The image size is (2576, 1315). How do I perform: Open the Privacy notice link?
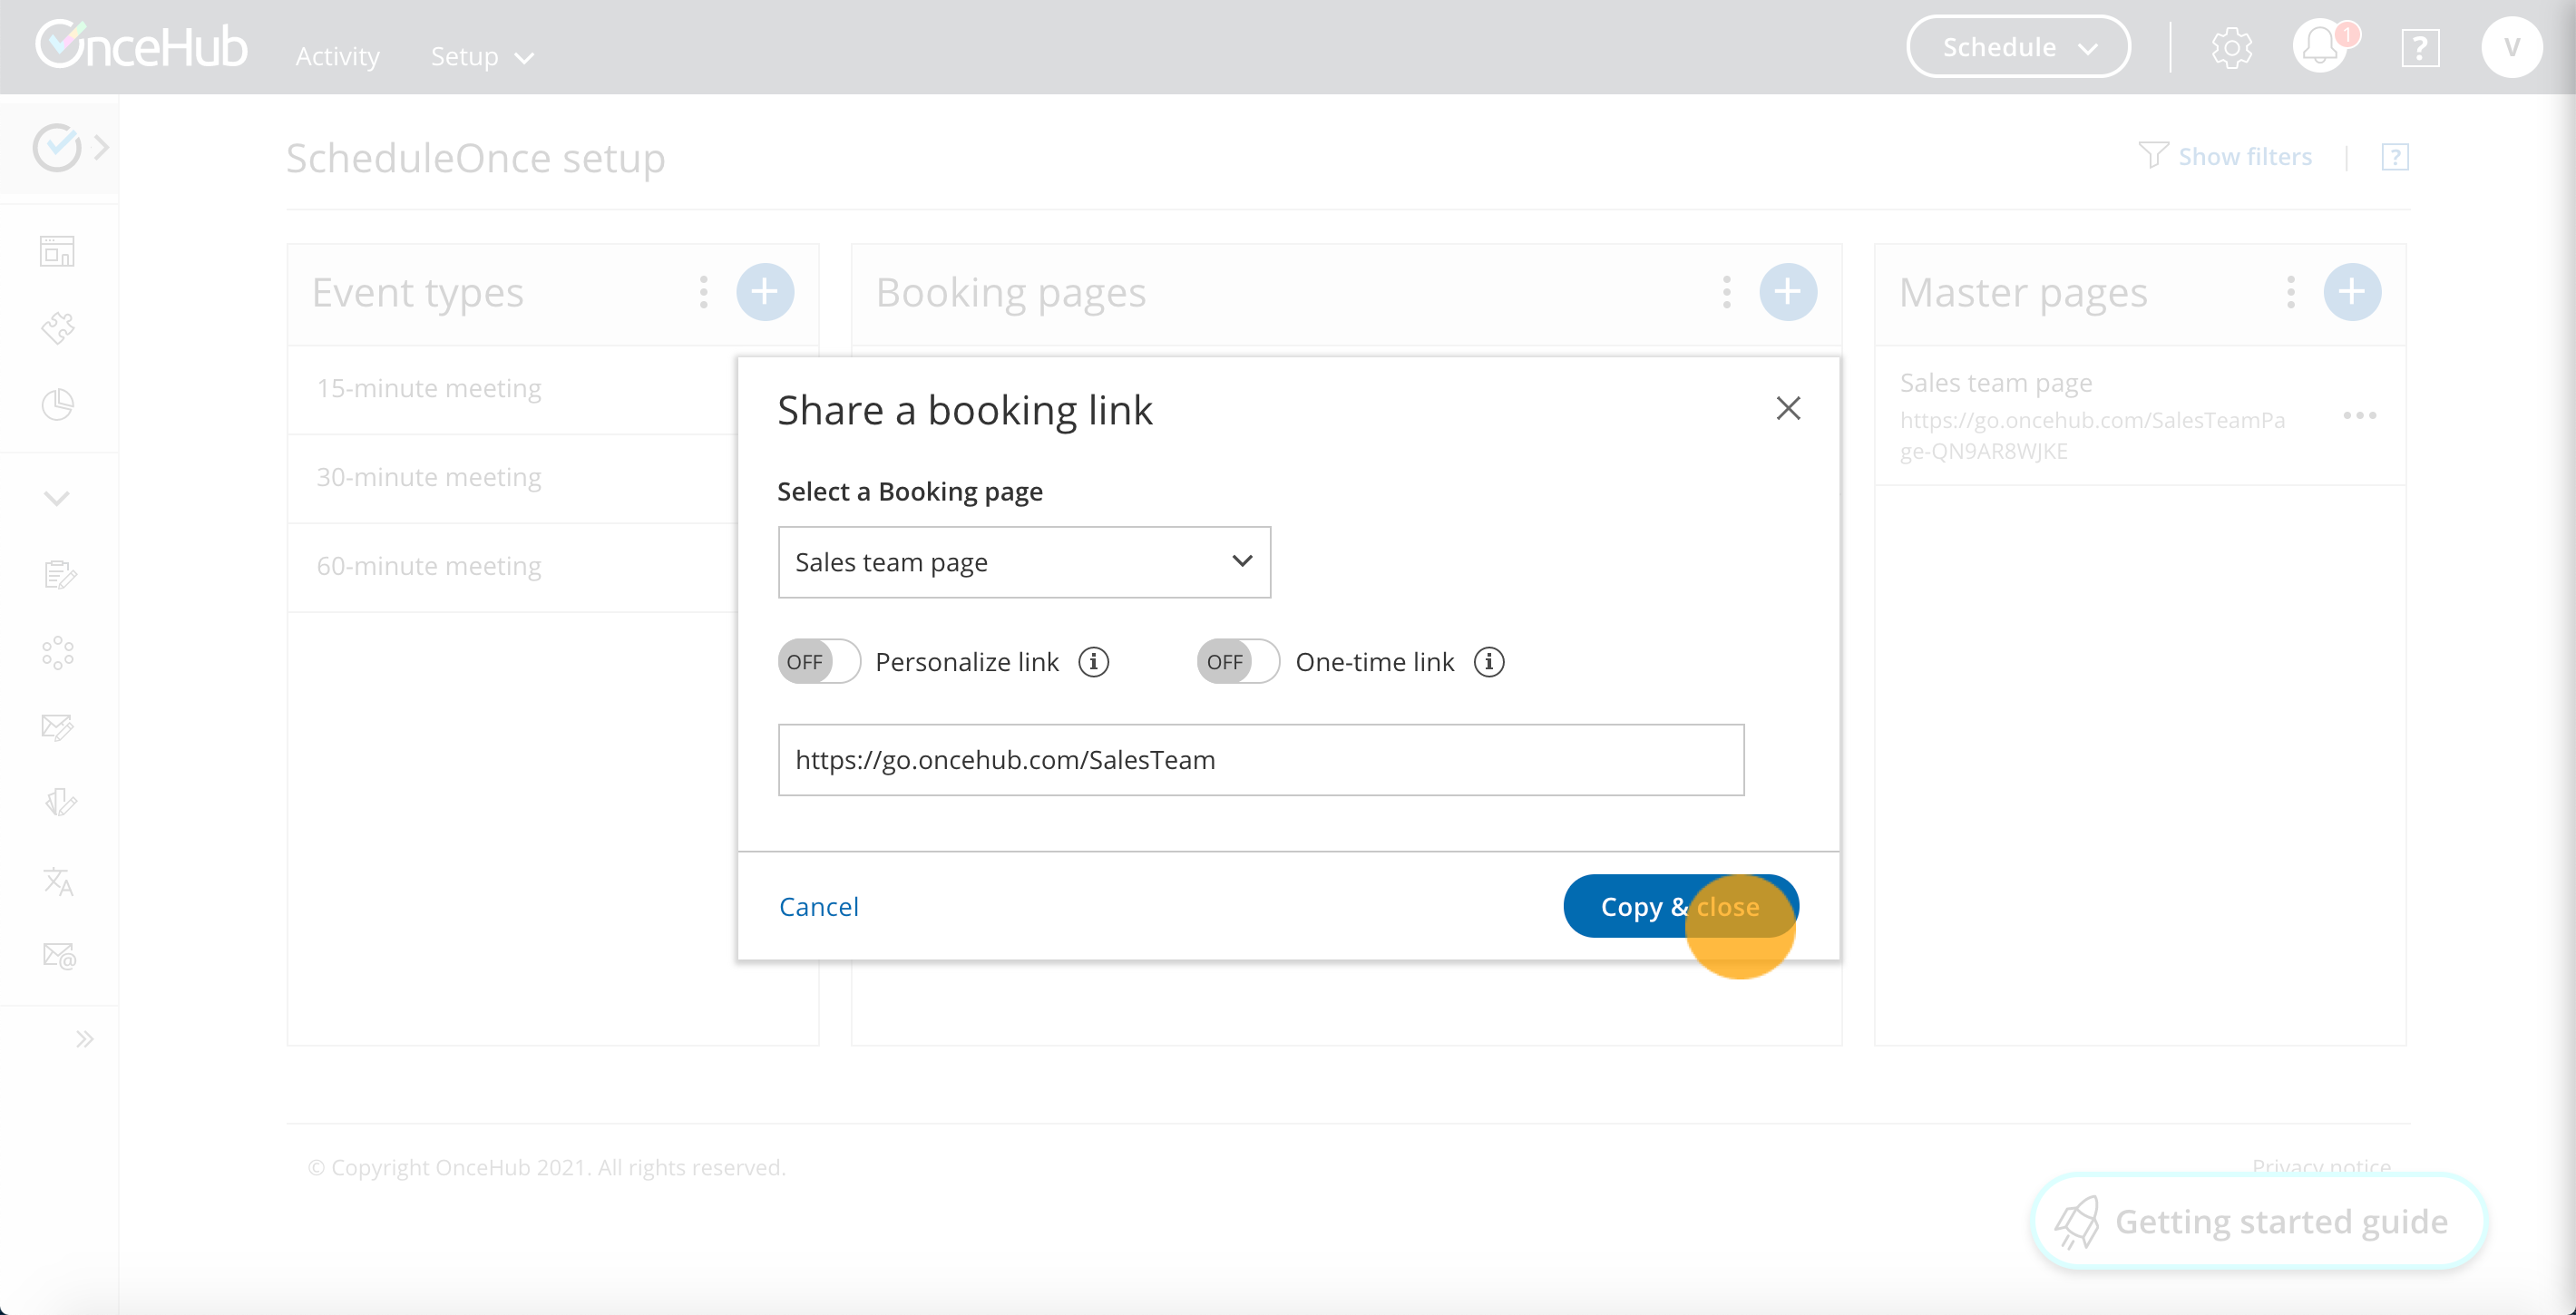2320,1166
